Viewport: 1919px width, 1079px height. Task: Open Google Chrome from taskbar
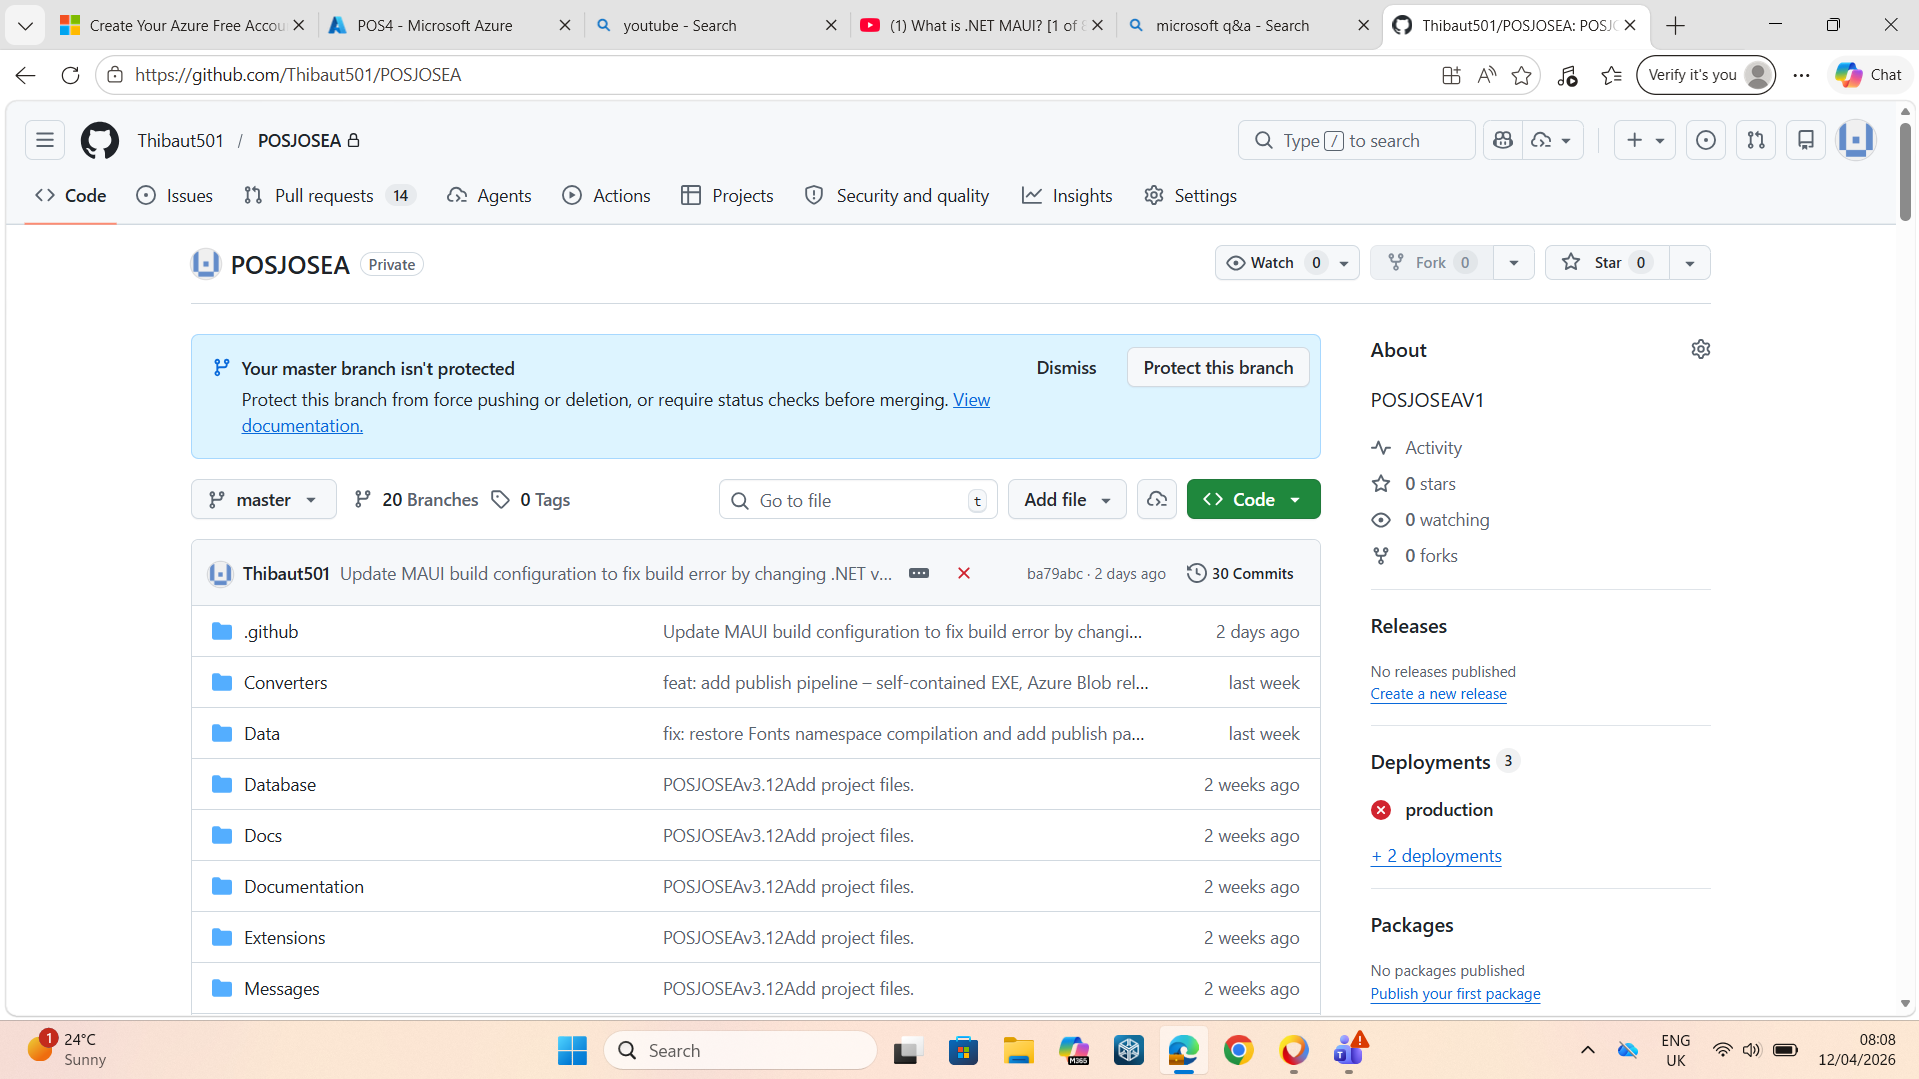point(1239,1051)
